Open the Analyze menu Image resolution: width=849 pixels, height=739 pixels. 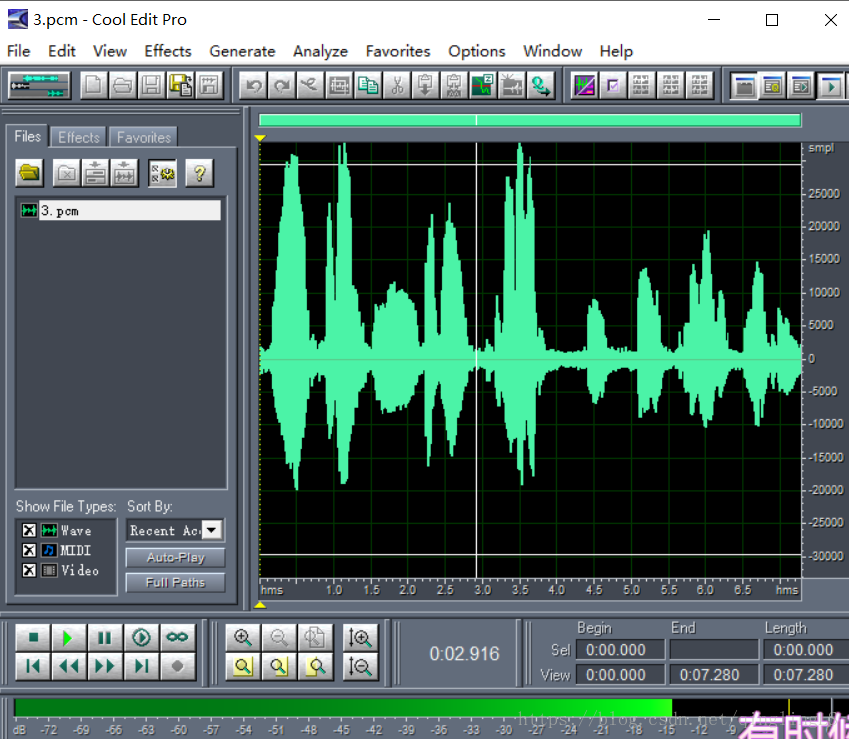pos(320,51)
